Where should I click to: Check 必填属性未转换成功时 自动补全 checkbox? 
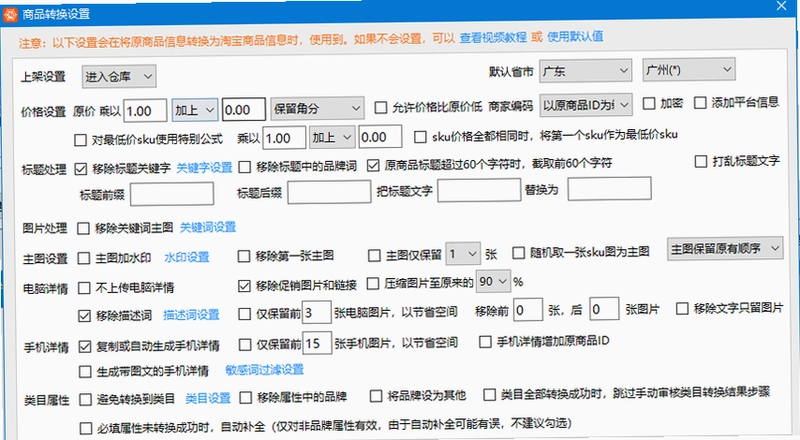pyautogui.click(x=86, y=428)
